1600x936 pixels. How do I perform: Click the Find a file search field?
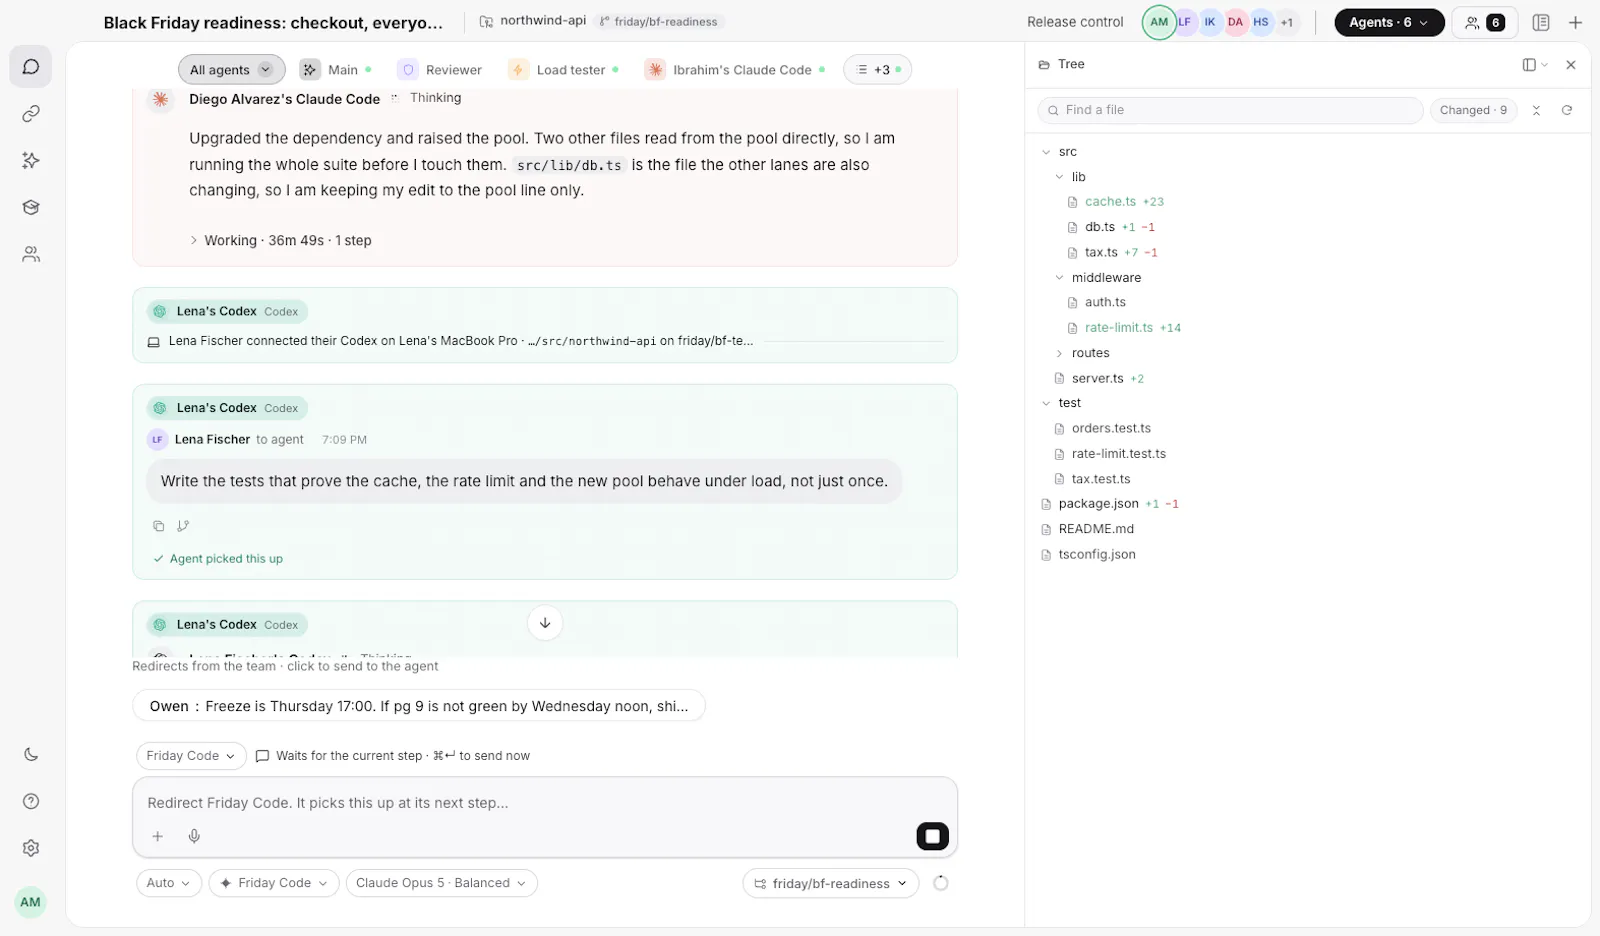1231,110
